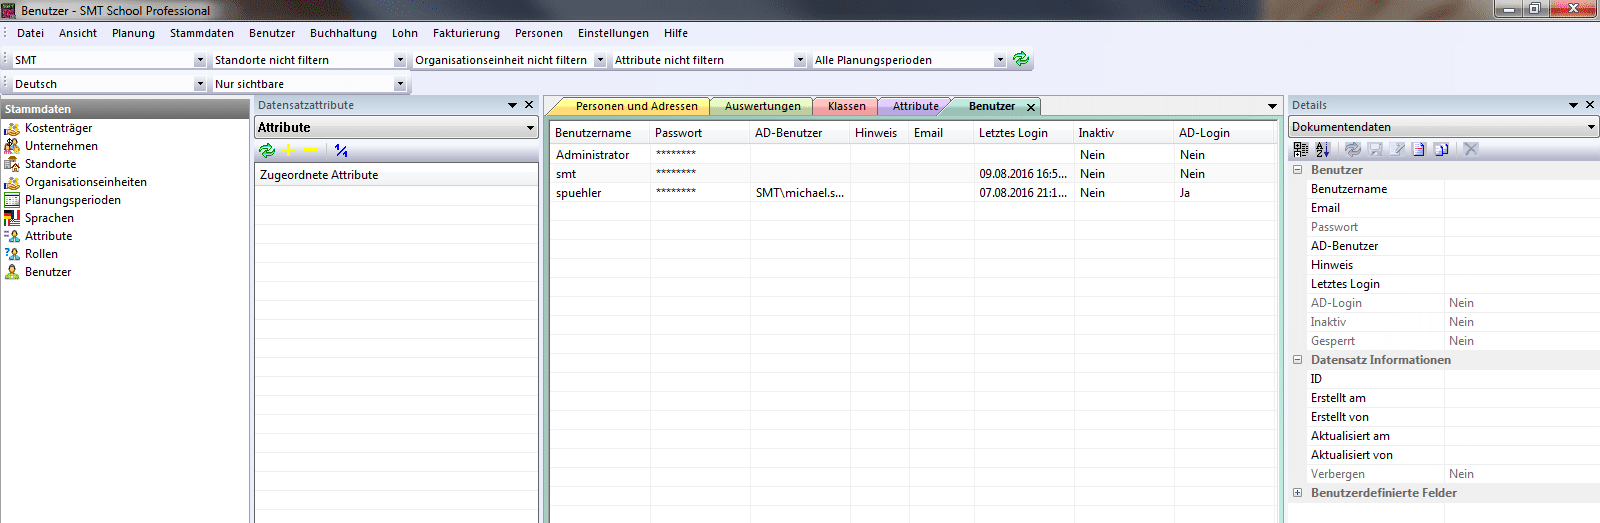Open the Standorte nicht filtern dropdown
This screenshot has height=523, width=1600.
click(399, 60)
